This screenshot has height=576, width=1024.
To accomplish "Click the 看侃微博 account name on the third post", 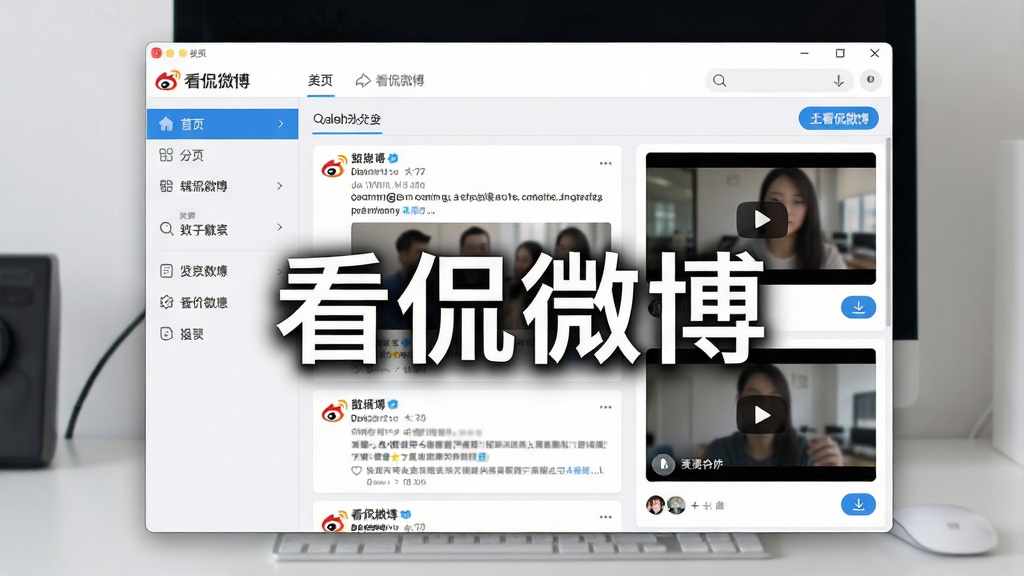I will (x=374, y=515).
